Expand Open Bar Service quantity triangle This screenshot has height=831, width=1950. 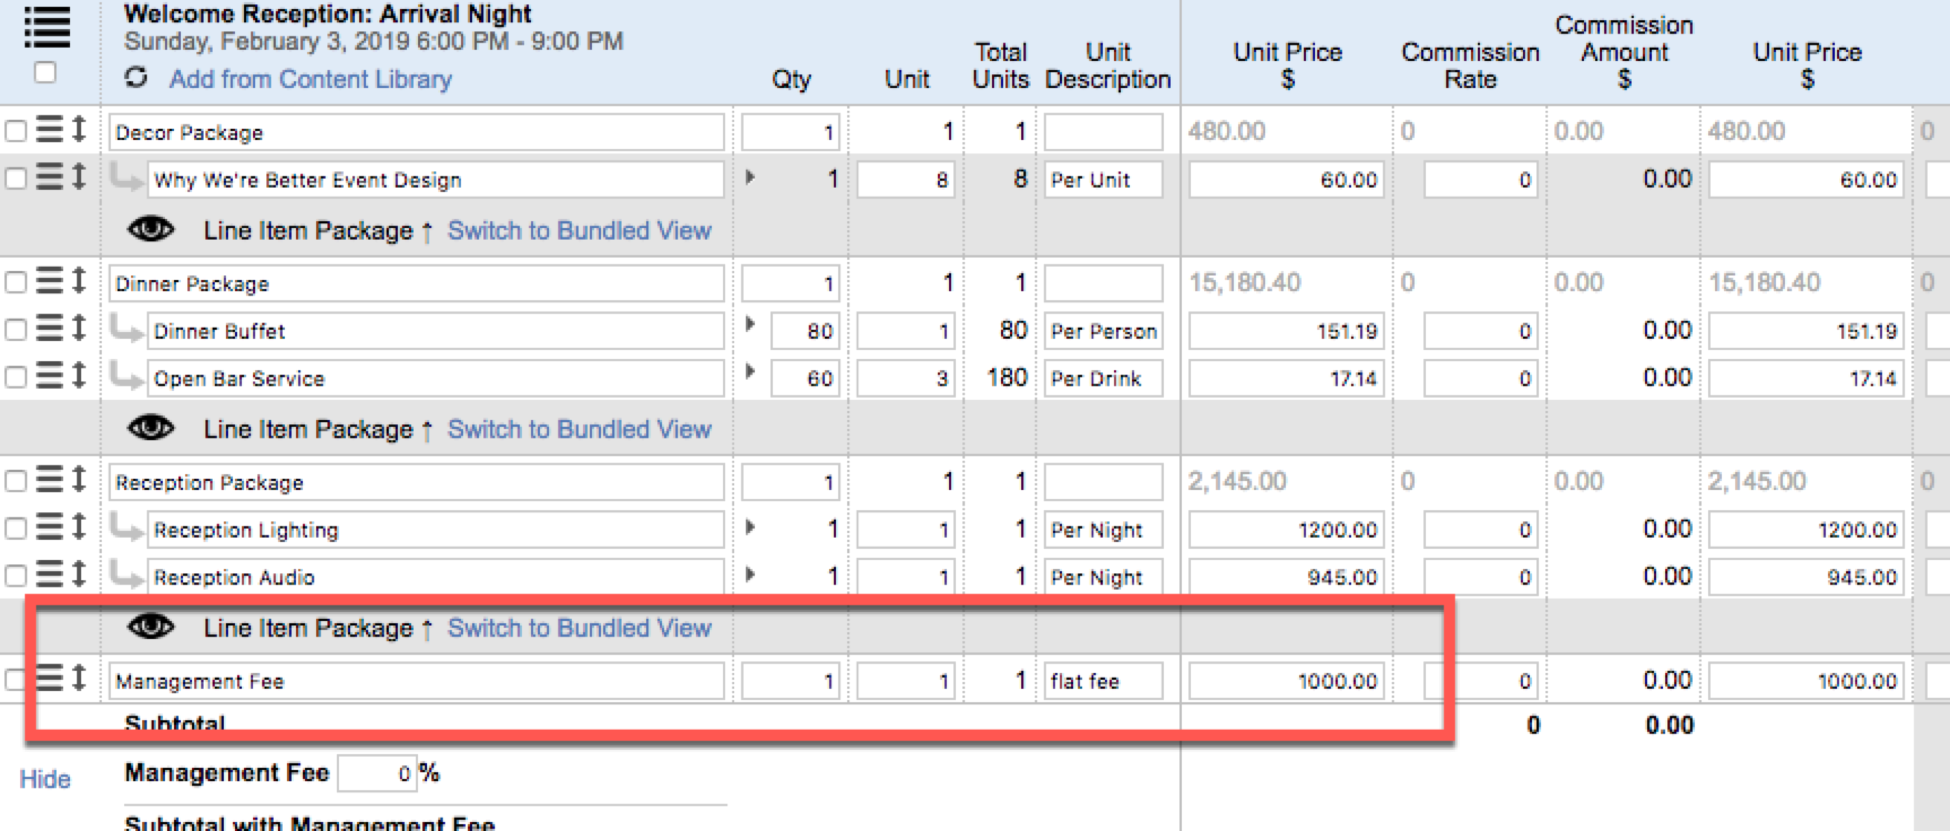click(750, 372)
